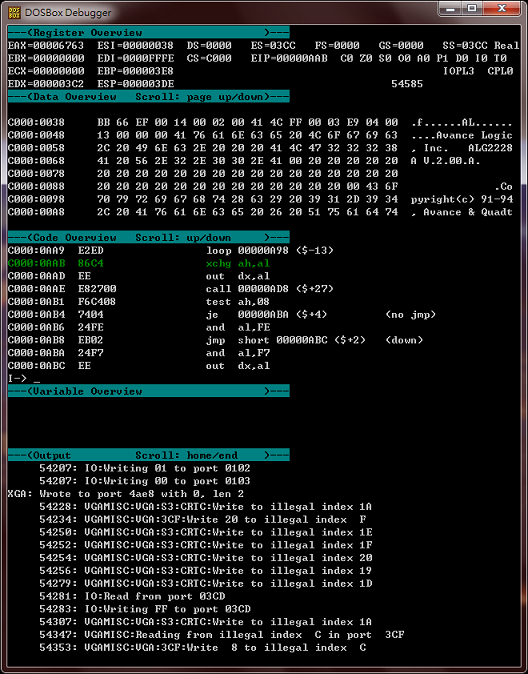Select the EAX=00006763 register value
The width and height of the screenshot is (528, 674).
pos(46,46)
